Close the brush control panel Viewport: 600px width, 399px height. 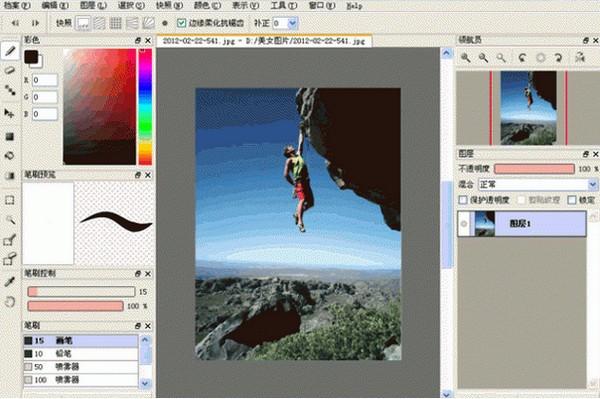[148, 274]
